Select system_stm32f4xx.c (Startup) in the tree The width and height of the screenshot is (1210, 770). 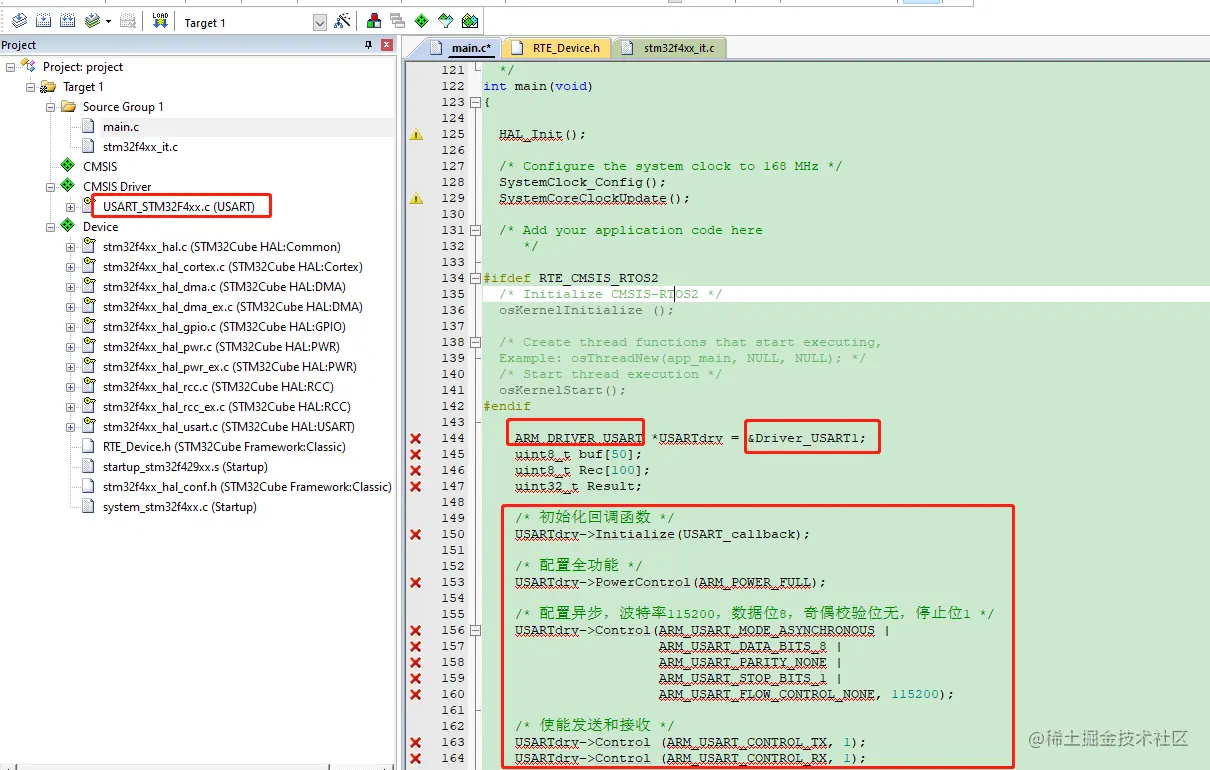[179, 507]
